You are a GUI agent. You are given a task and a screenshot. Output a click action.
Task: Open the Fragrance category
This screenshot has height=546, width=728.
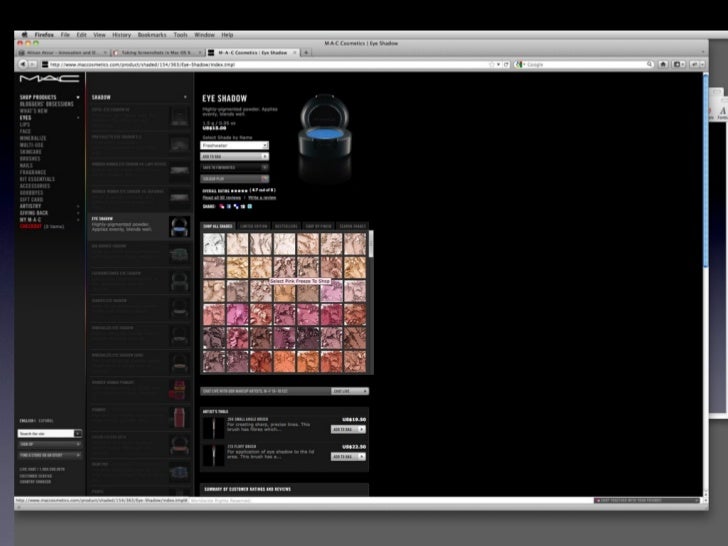click(x=32, y=172)
